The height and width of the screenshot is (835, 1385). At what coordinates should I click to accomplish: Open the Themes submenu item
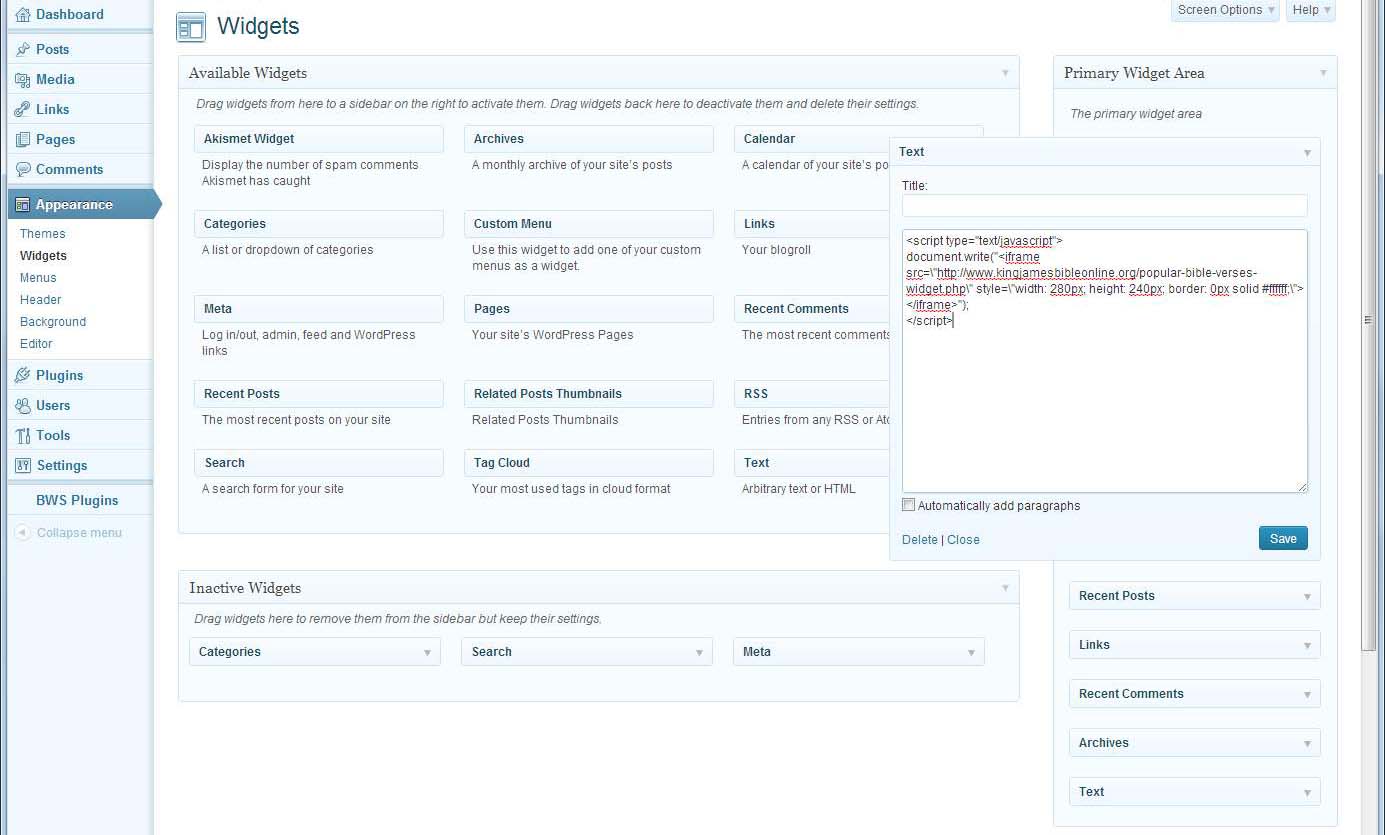tap(43, 234)
